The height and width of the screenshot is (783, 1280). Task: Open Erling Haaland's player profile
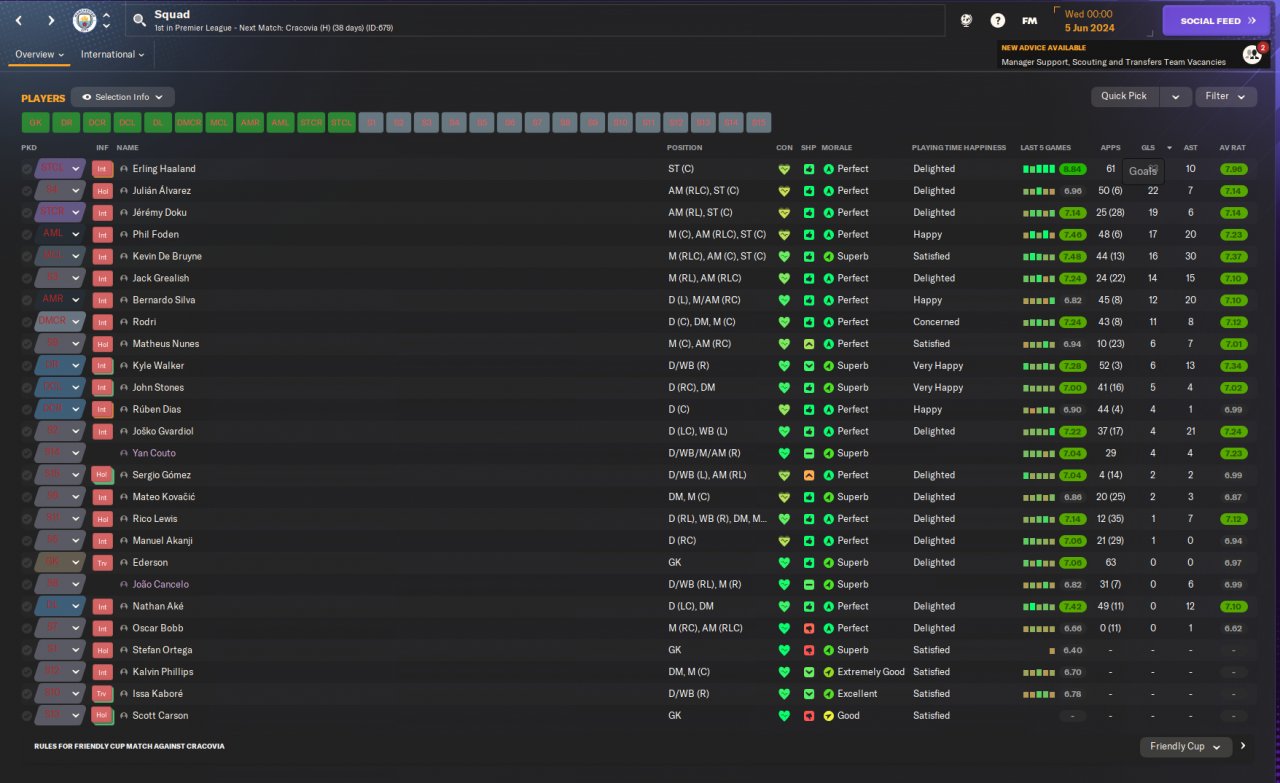[164, 169]
